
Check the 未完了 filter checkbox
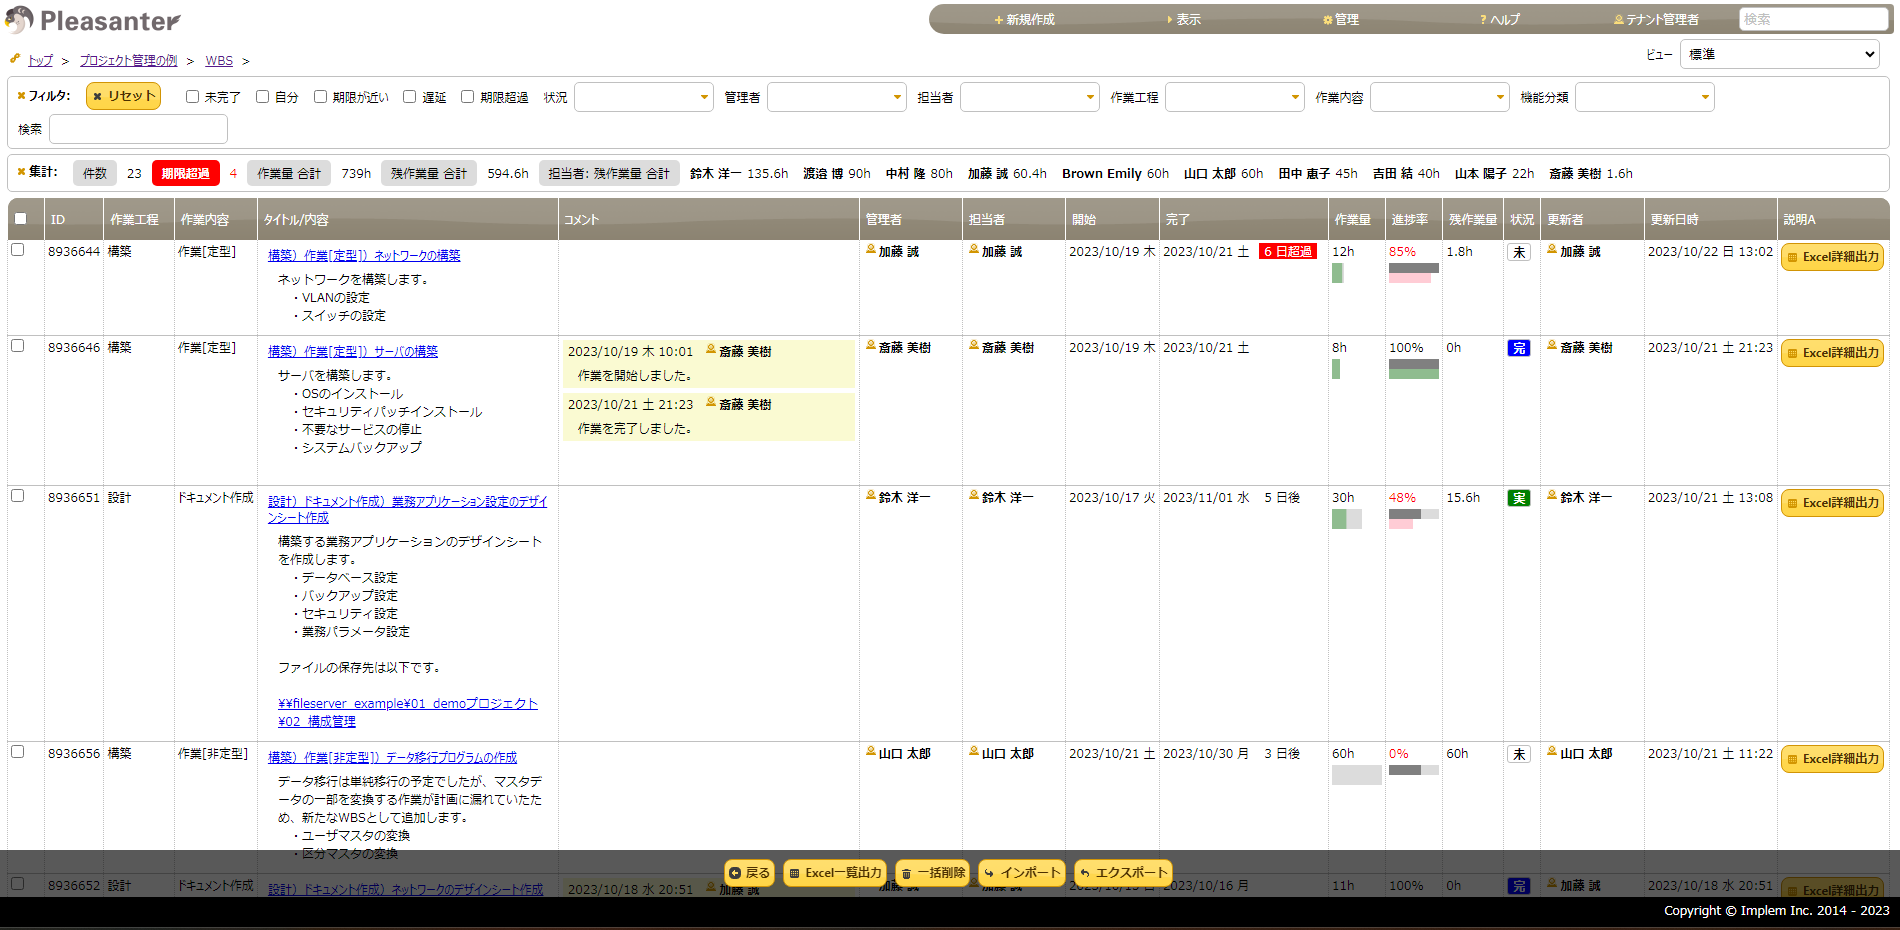(x=192, y=96)
